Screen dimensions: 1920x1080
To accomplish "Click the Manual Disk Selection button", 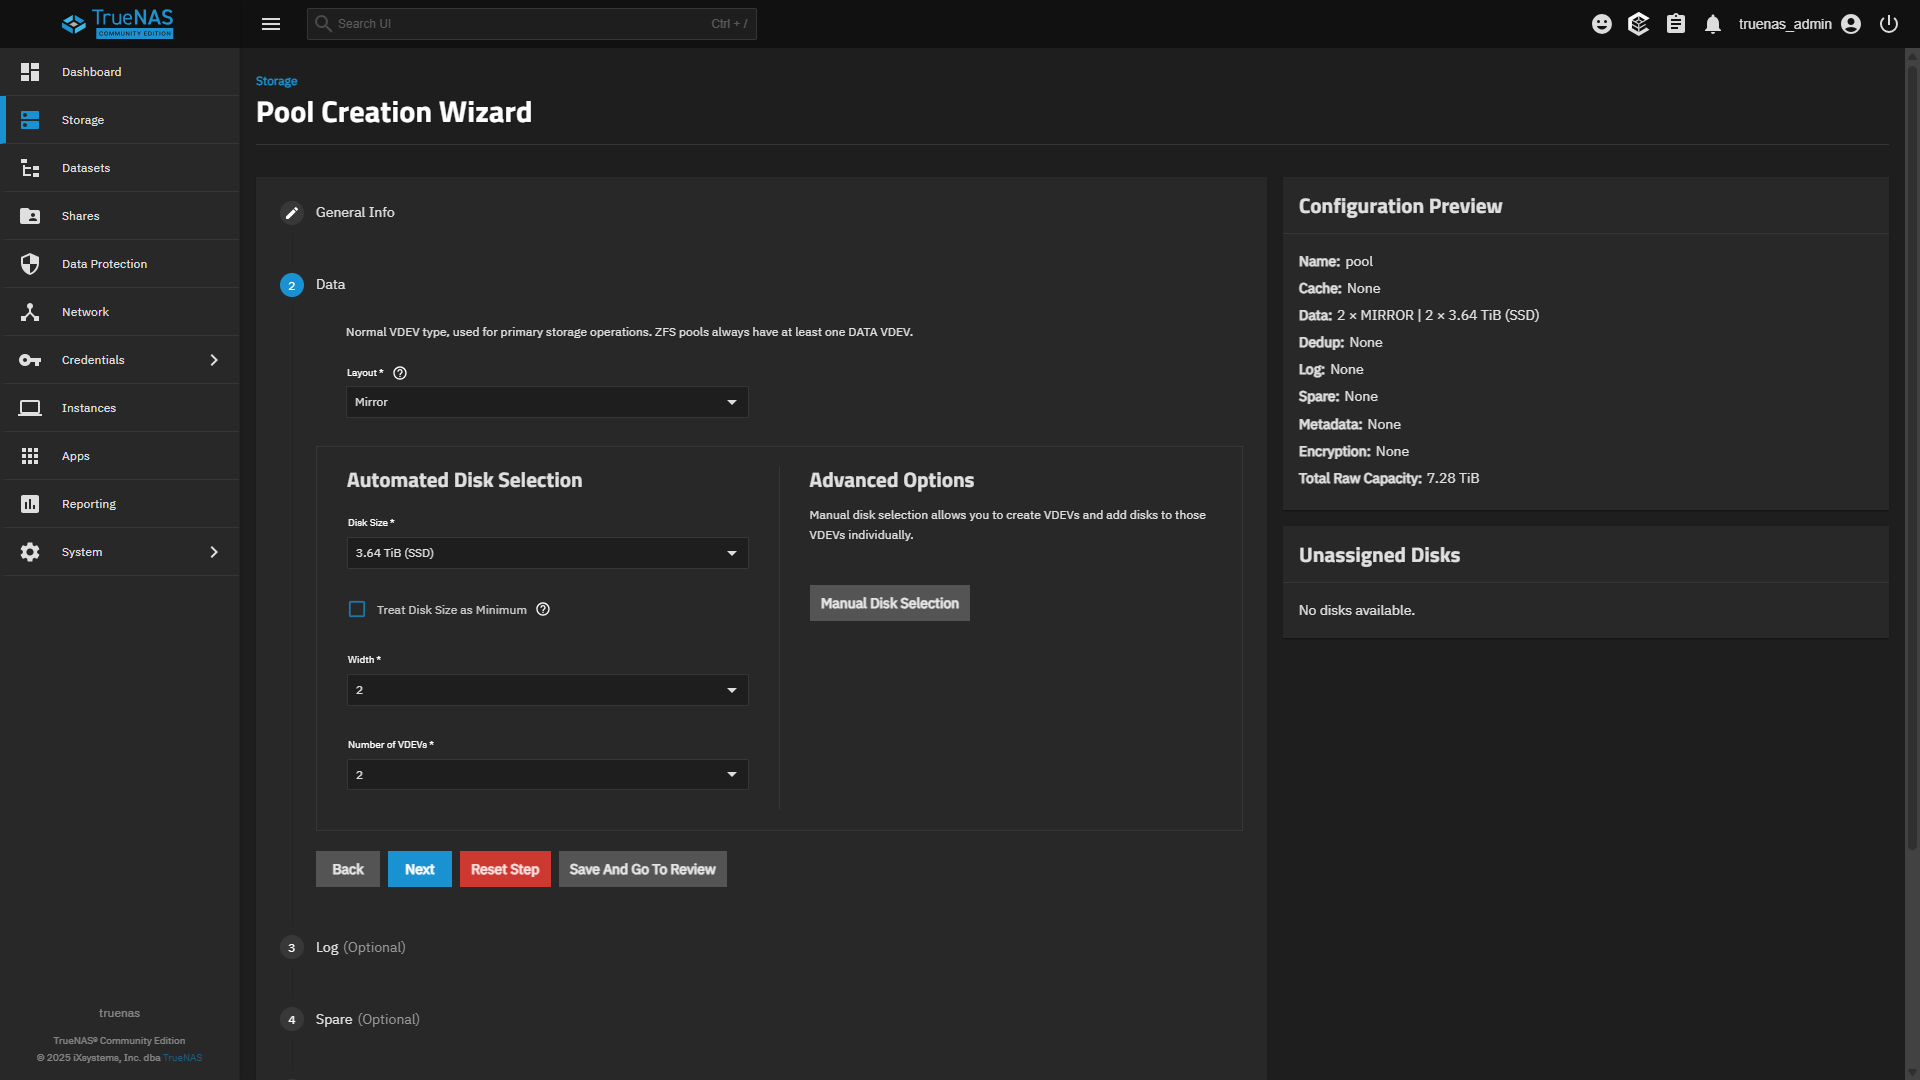I will pos(889,603).
